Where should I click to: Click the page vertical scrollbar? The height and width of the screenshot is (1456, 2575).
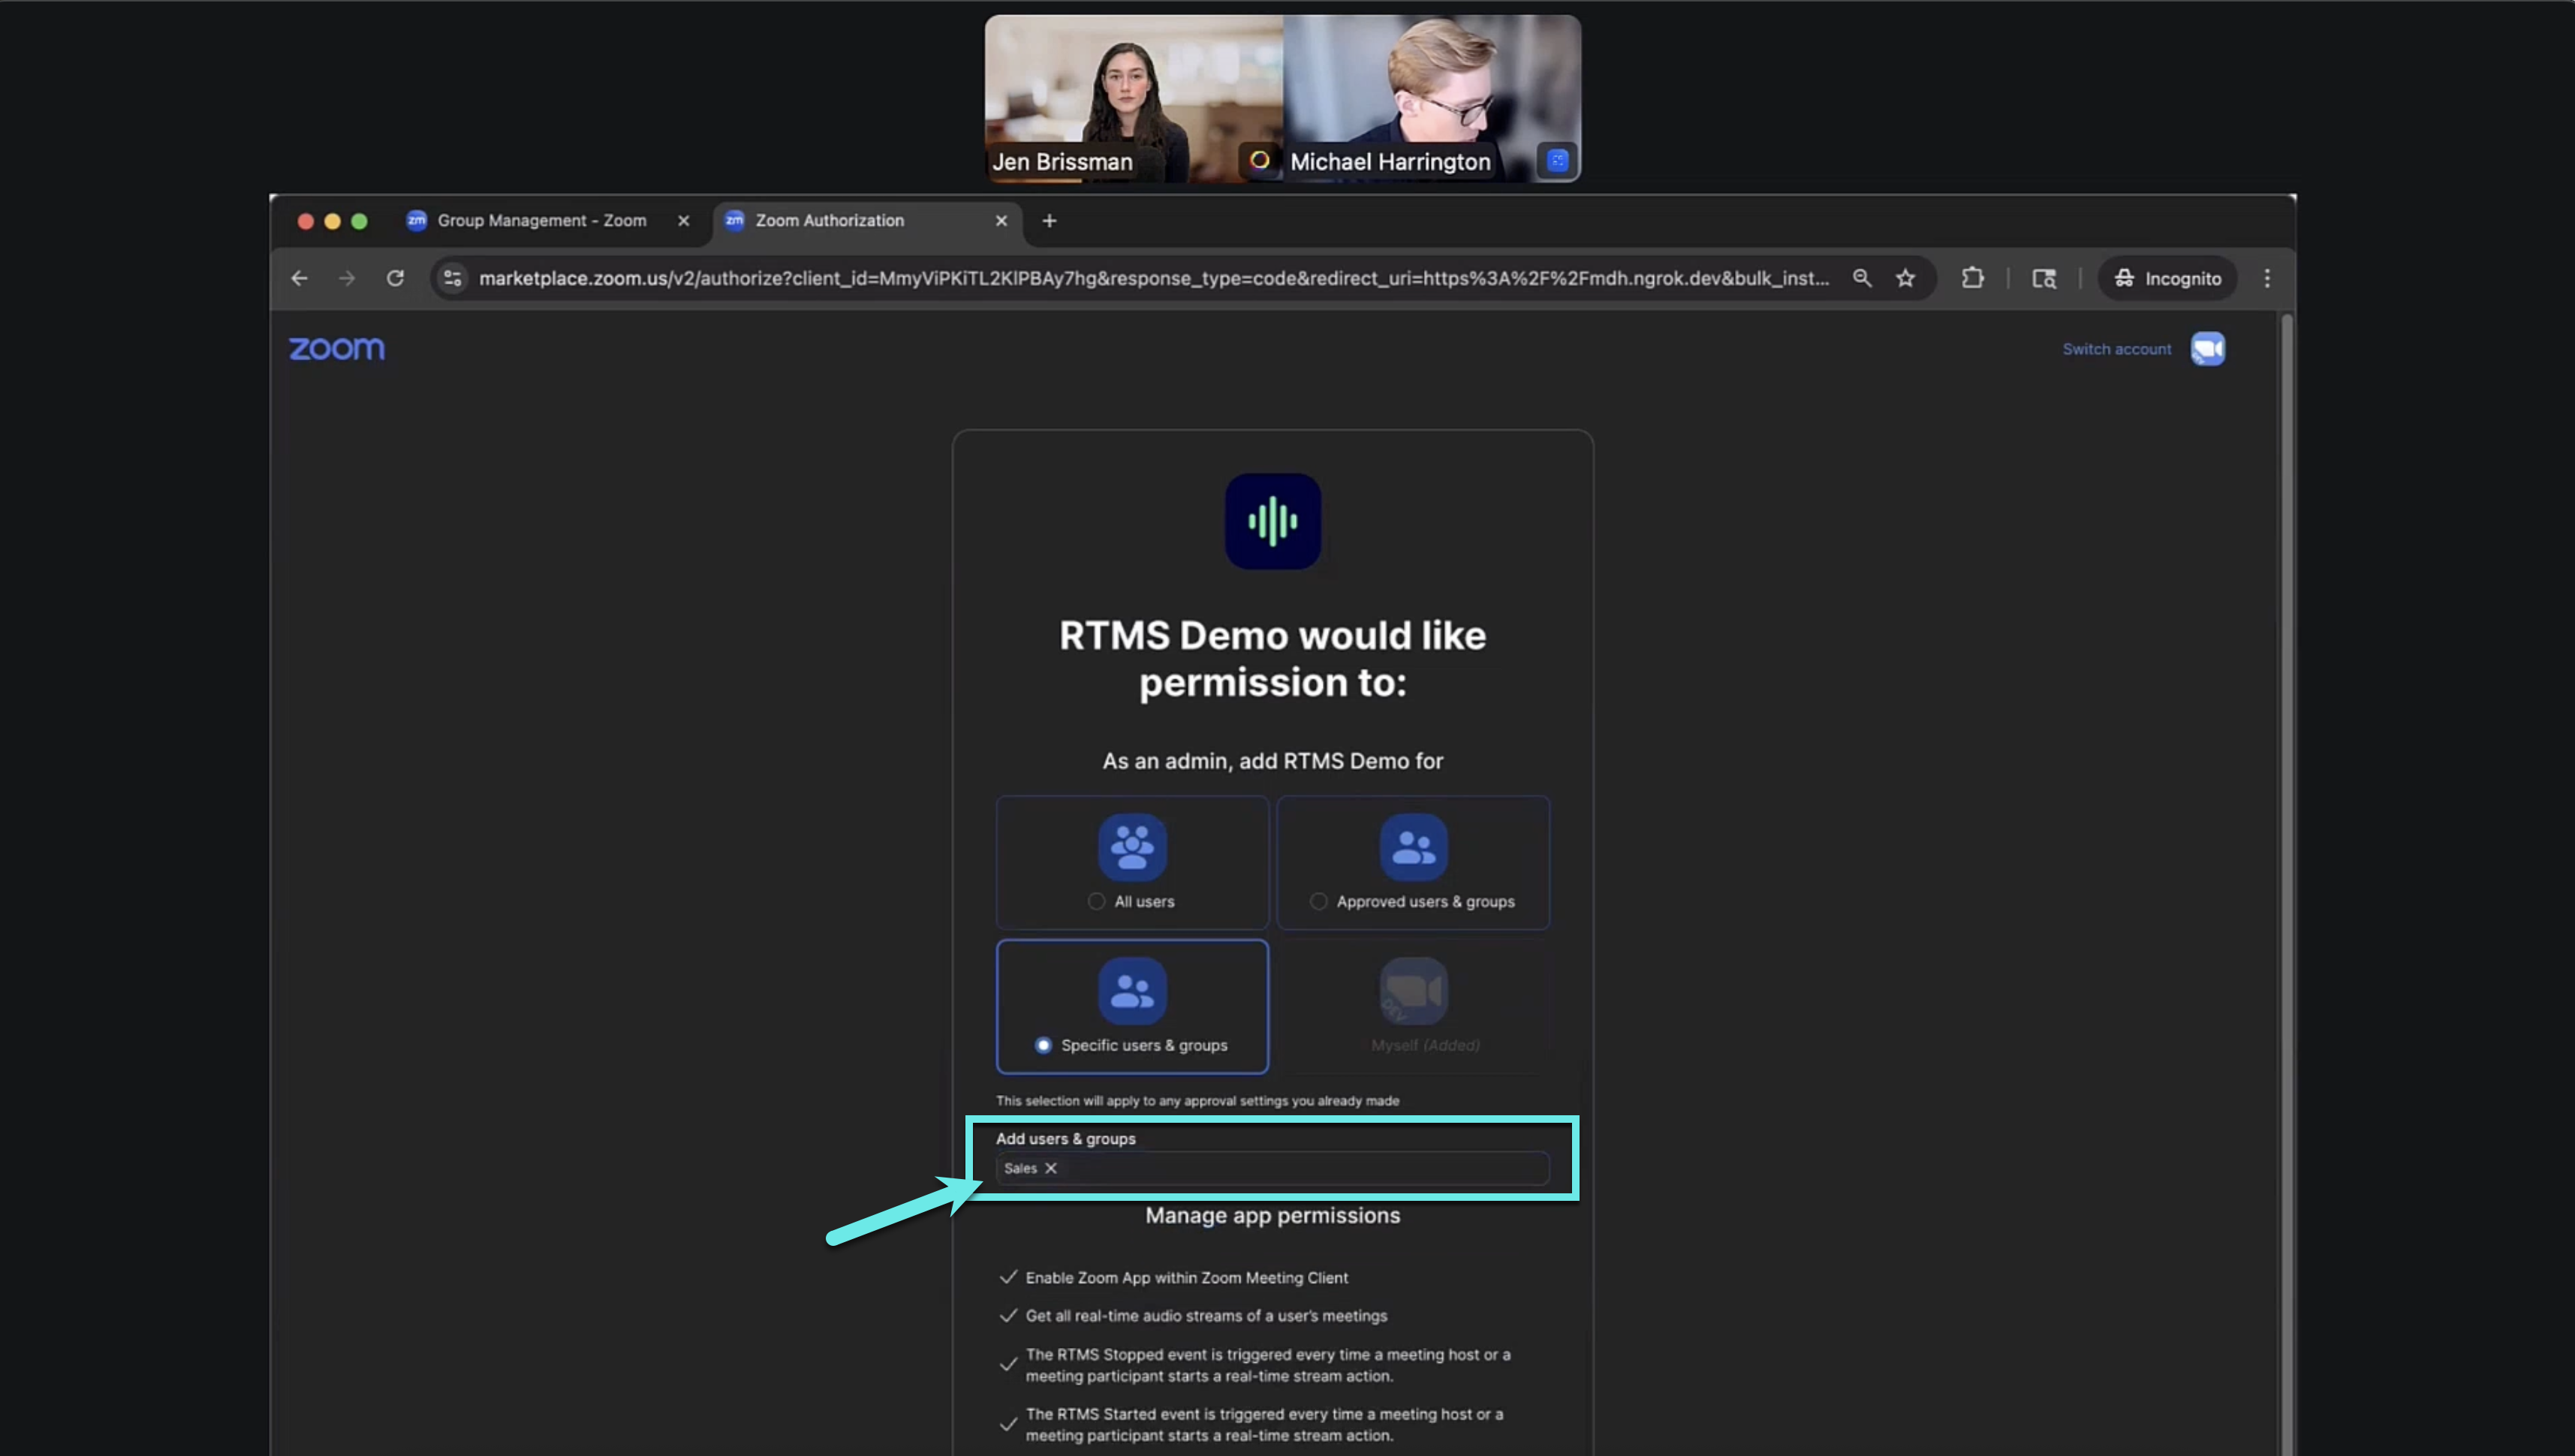[x=2285, y=700]
